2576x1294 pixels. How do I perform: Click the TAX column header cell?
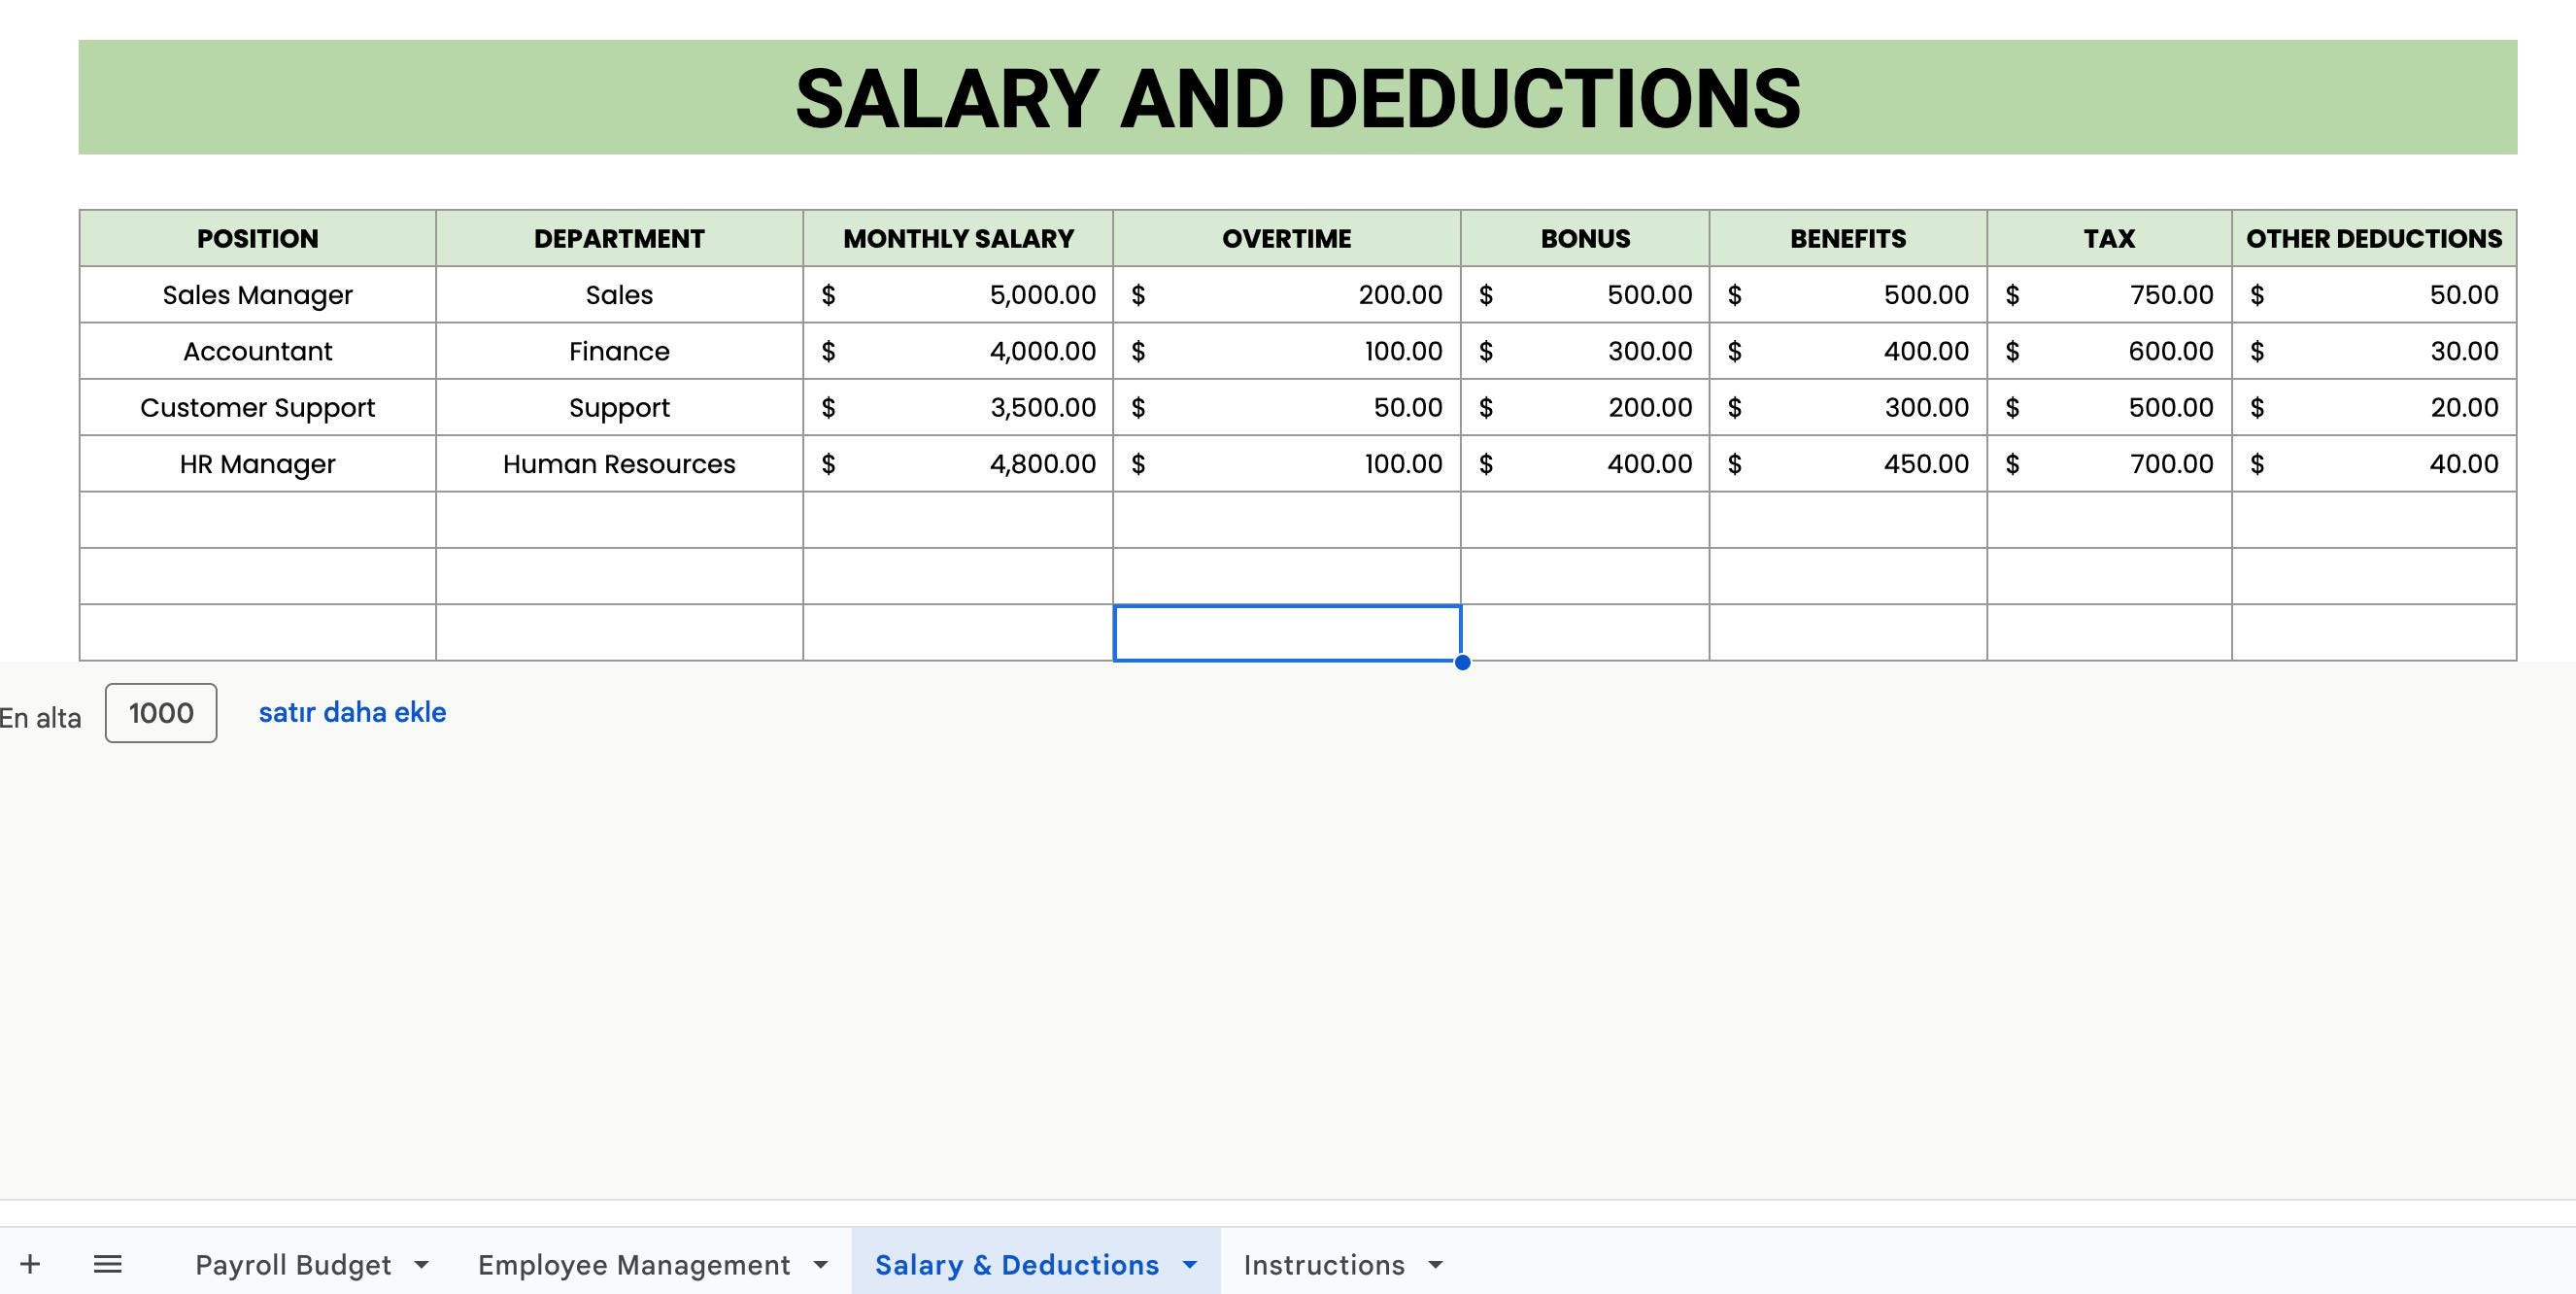pos(2108,238)
